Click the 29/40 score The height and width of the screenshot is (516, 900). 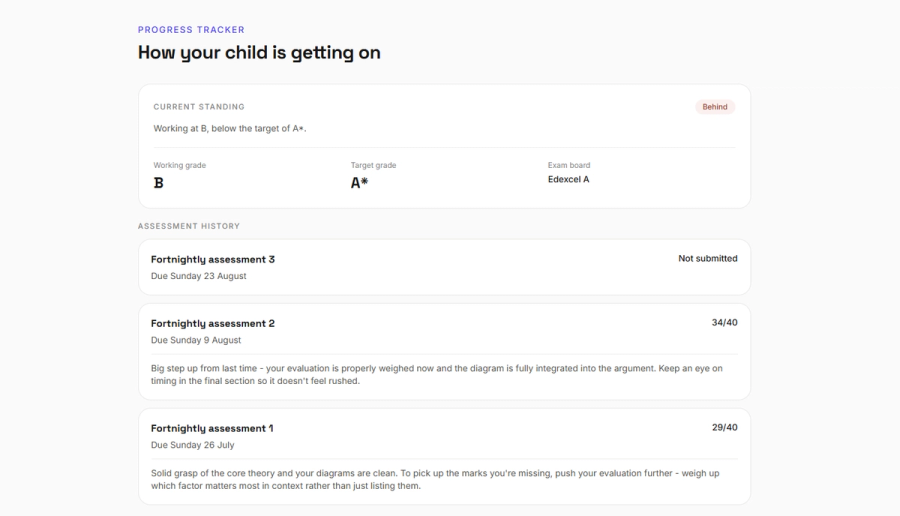click(x=724, y=428)
